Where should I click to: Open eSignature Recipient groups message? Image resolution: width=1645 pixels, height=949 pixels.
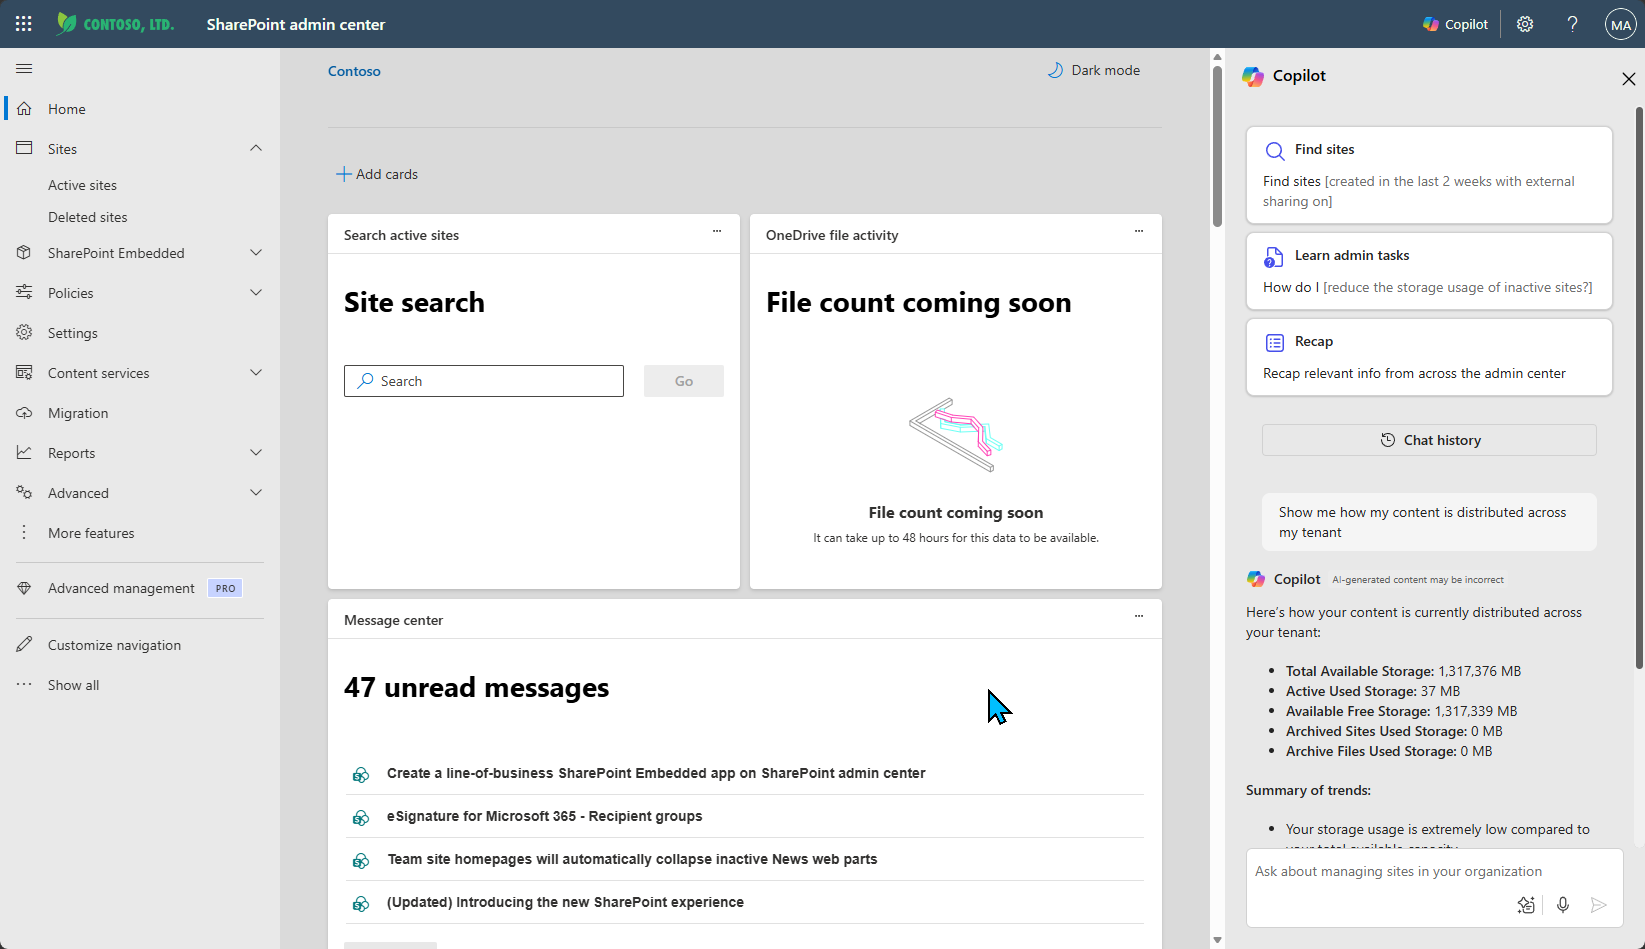544,816
